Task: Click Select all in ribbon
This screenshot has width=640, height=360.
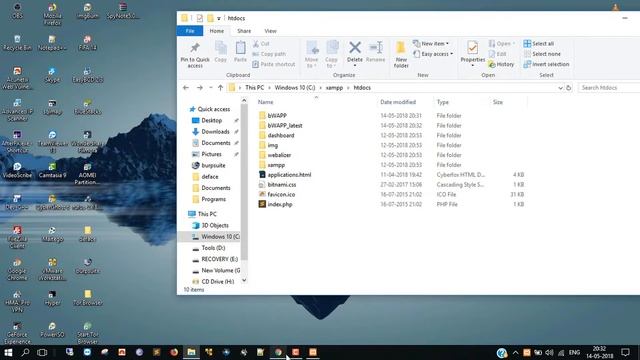Action: tap(539, 44)
